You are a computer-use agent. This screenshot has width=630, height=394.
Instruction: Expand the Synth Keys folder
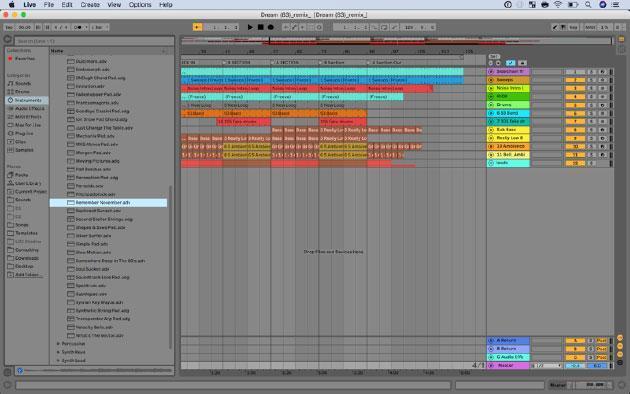58,352
